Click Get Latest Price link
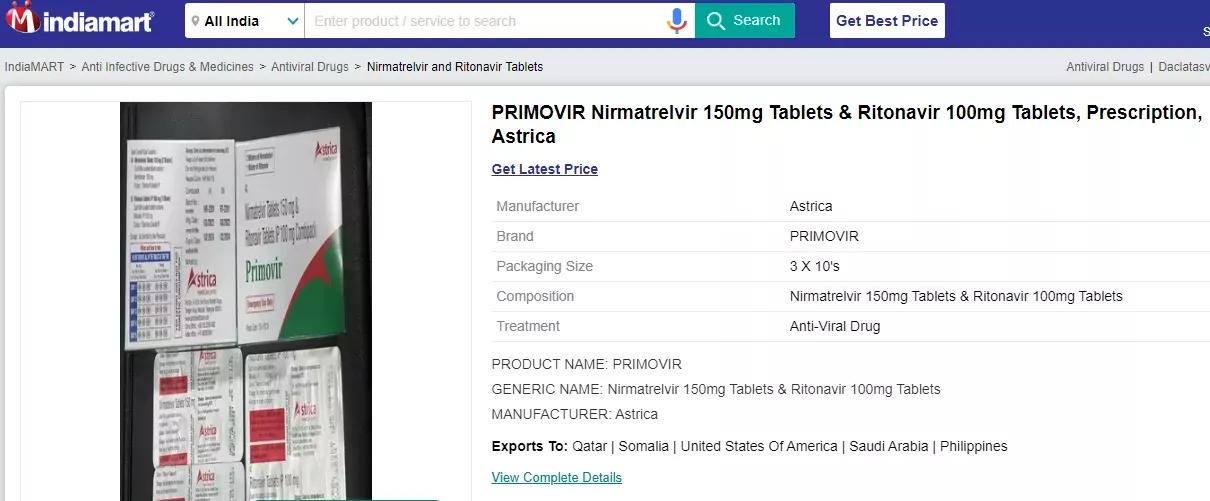 click(x=544, y=169)
